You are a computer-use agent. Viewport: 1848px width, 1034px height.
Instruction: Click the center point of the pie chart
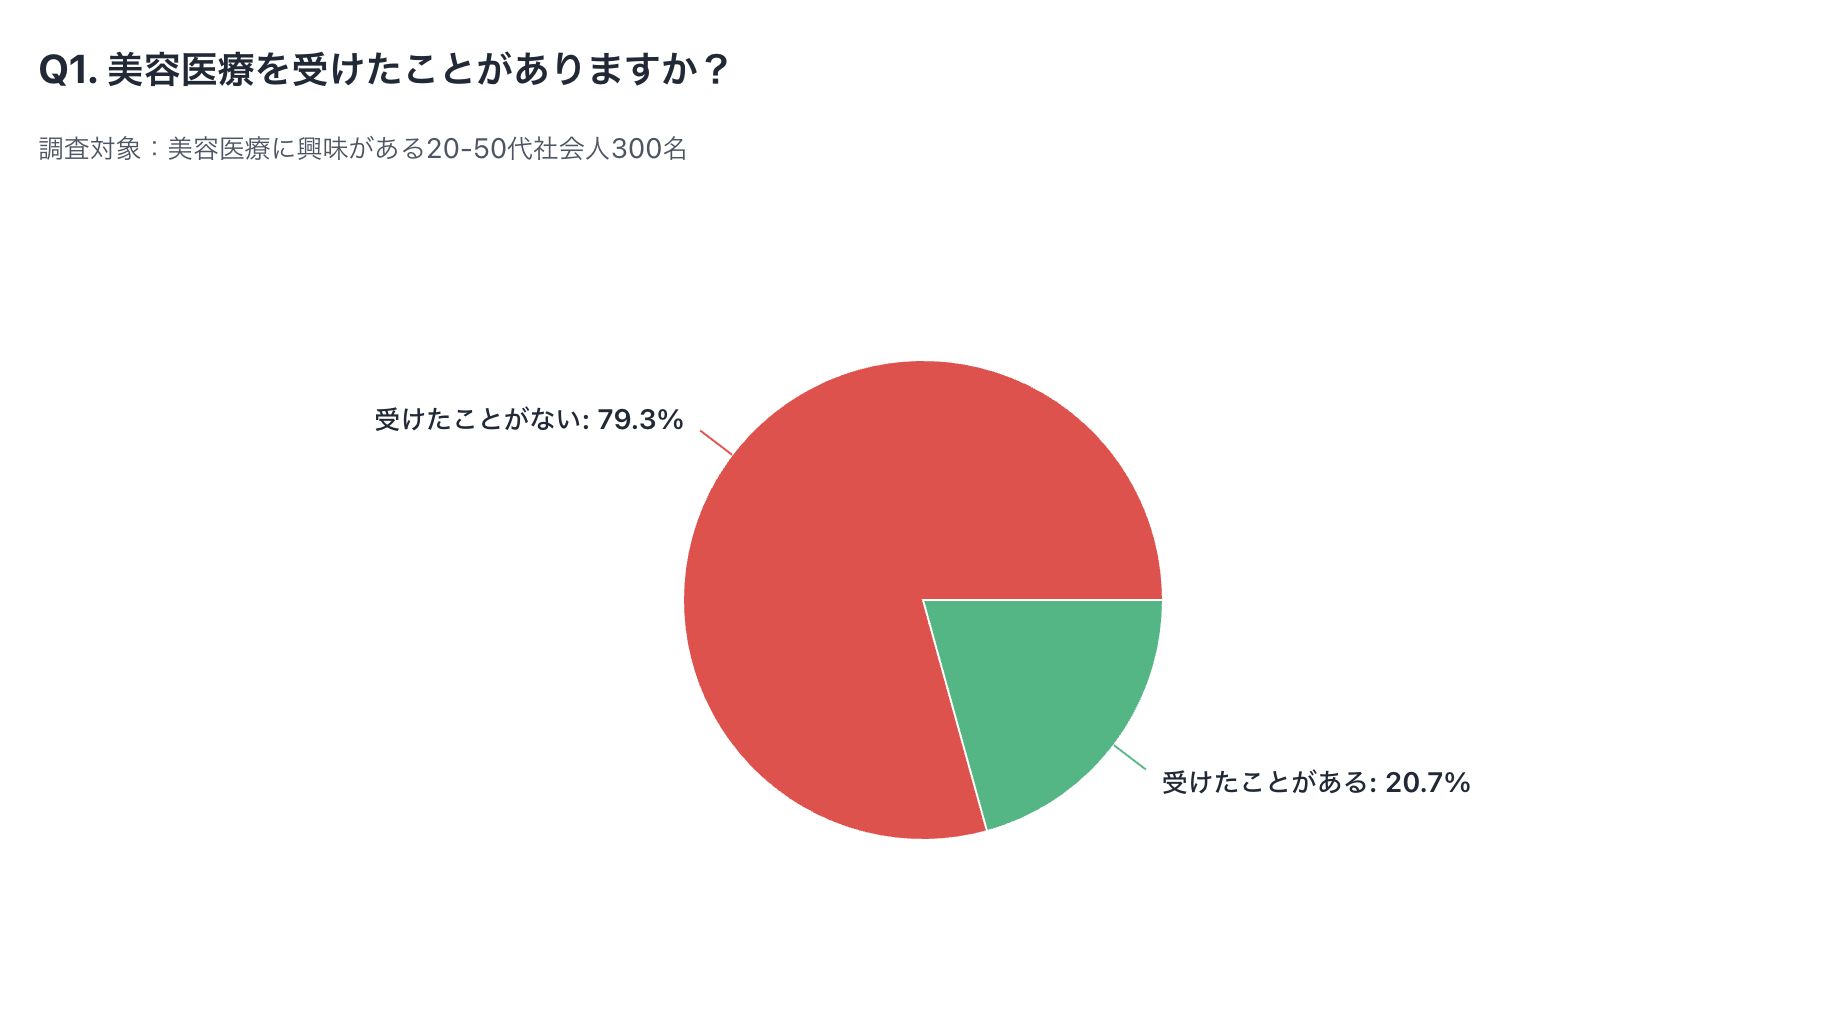pyautogui.click(x=923, y=600)
